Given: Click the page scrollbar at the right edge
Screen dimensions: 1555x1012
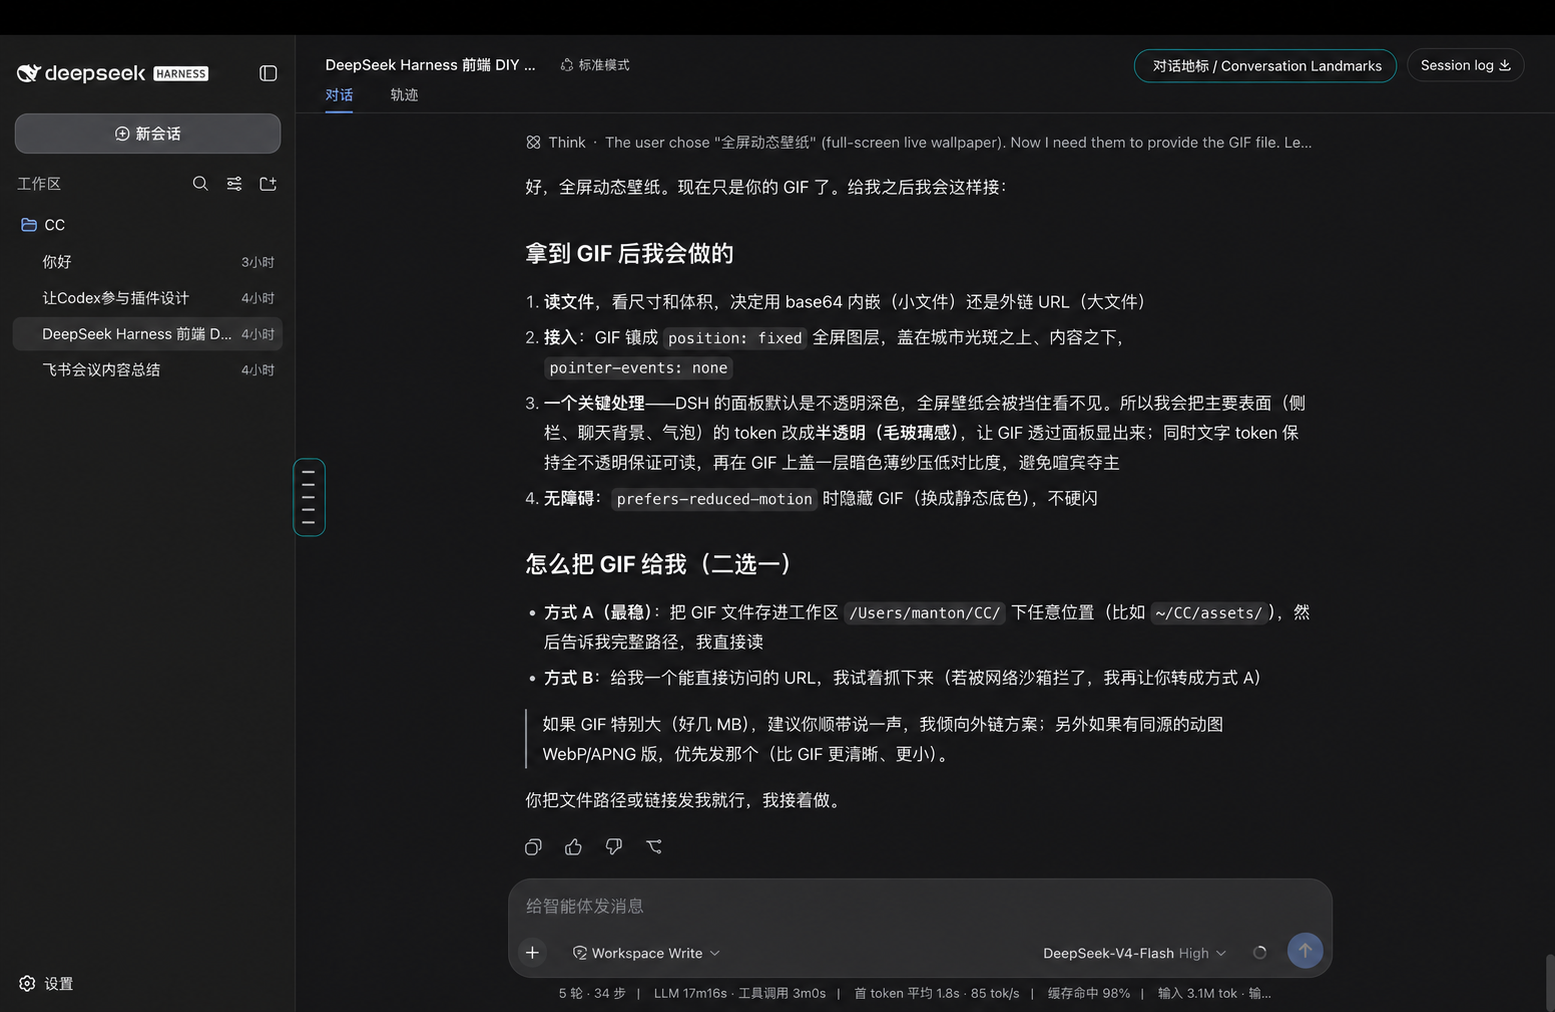Looking at the screenshot, I should click(x=1549, y=982).
